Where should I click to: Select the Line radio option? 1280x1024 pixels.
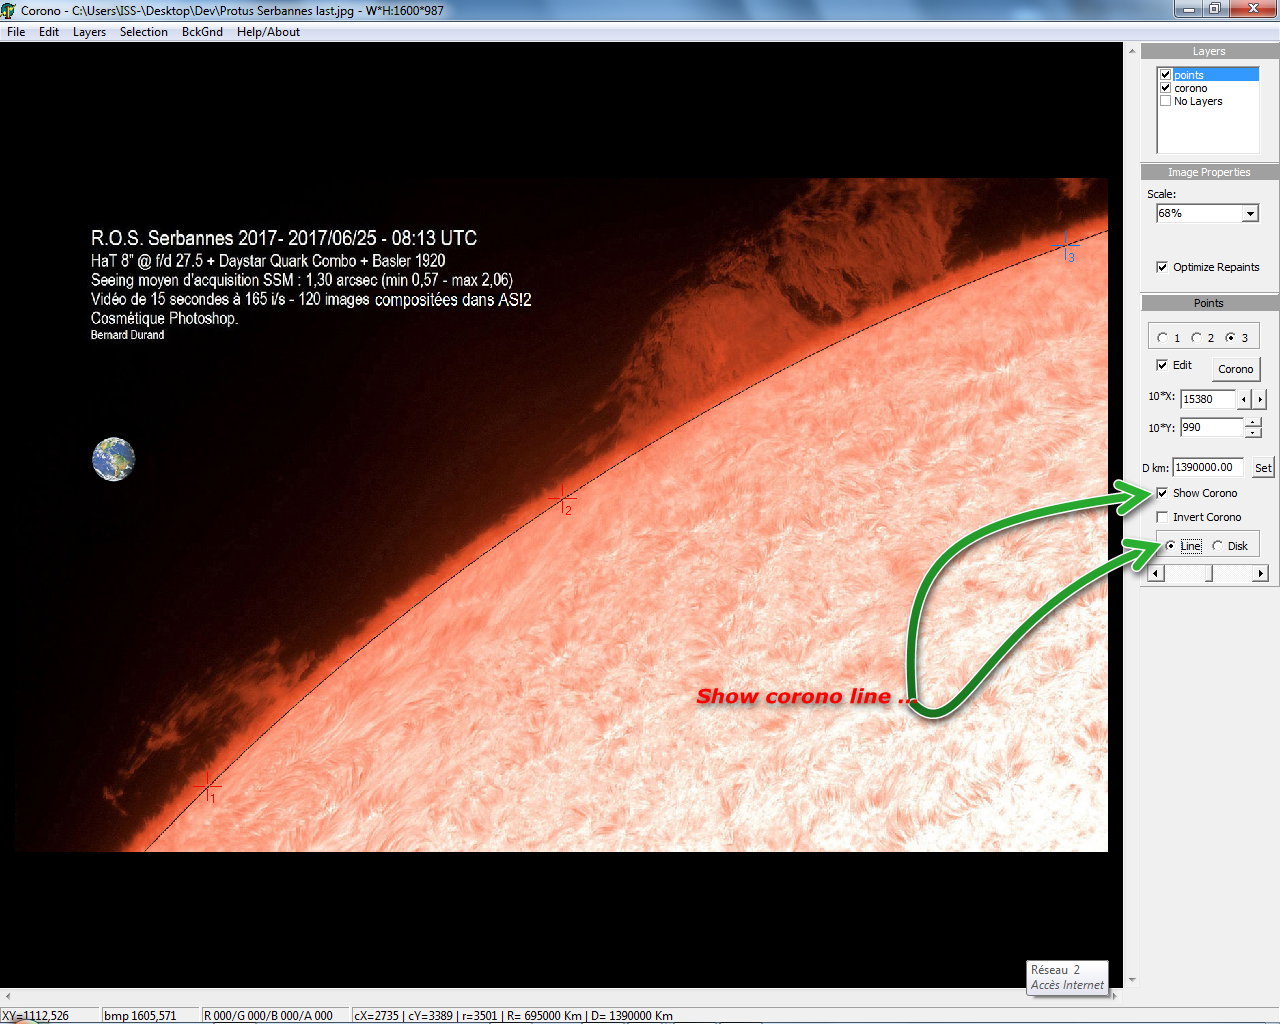click(1170, 546)
